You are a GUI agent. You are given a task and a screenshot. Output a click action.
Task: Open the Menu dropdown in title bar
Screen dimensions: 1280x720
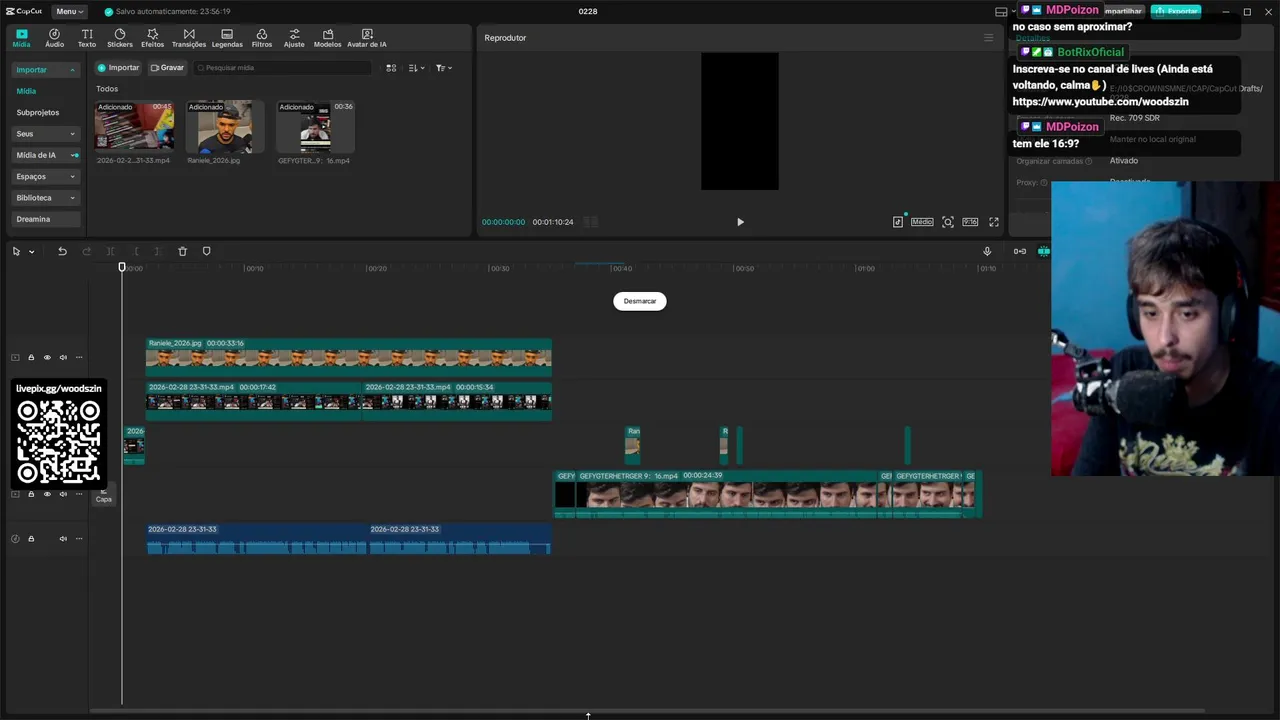70,12
